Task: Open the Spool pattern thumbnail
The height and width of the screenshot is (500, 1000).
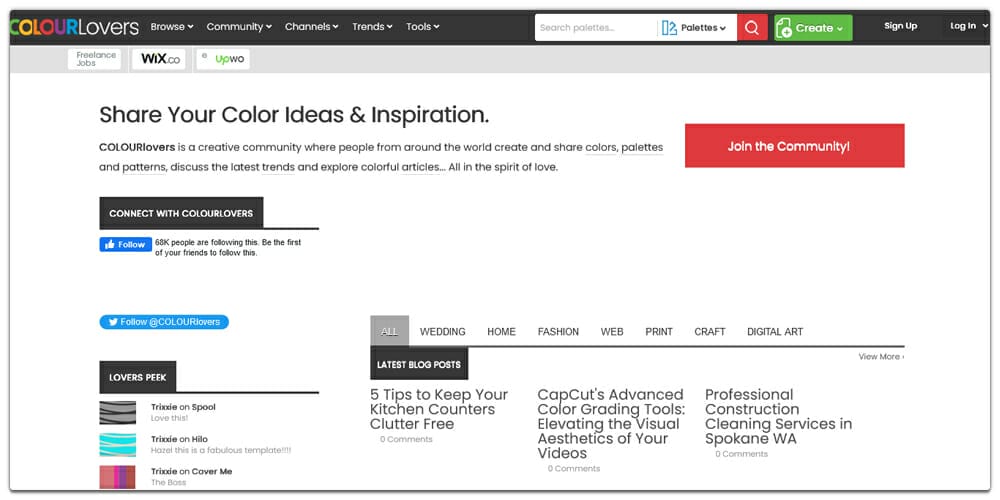Action: click(x=117, y=412)
